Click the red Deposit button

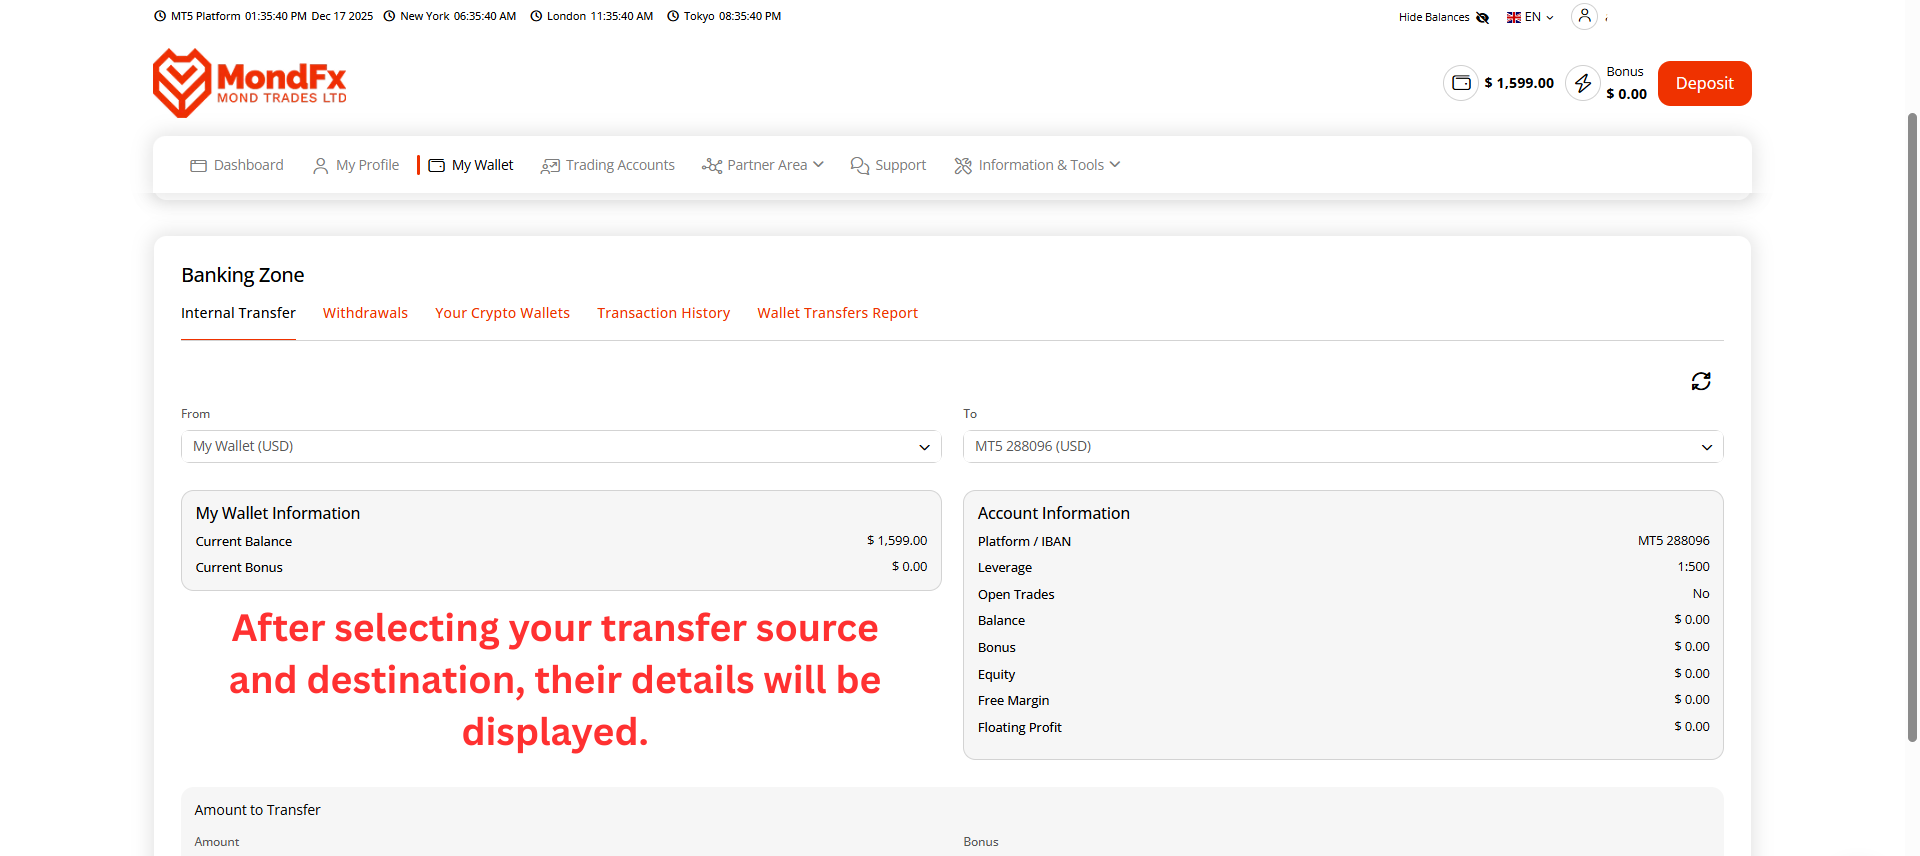pyautogui.click(x=1704, y=83)
